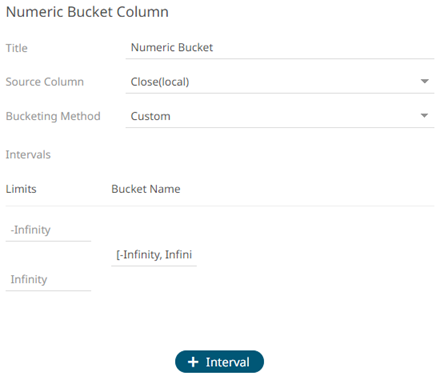The height and width of the screenshot is (380, 436).
Task: Click the Limits column header
Action: (21, 189)
